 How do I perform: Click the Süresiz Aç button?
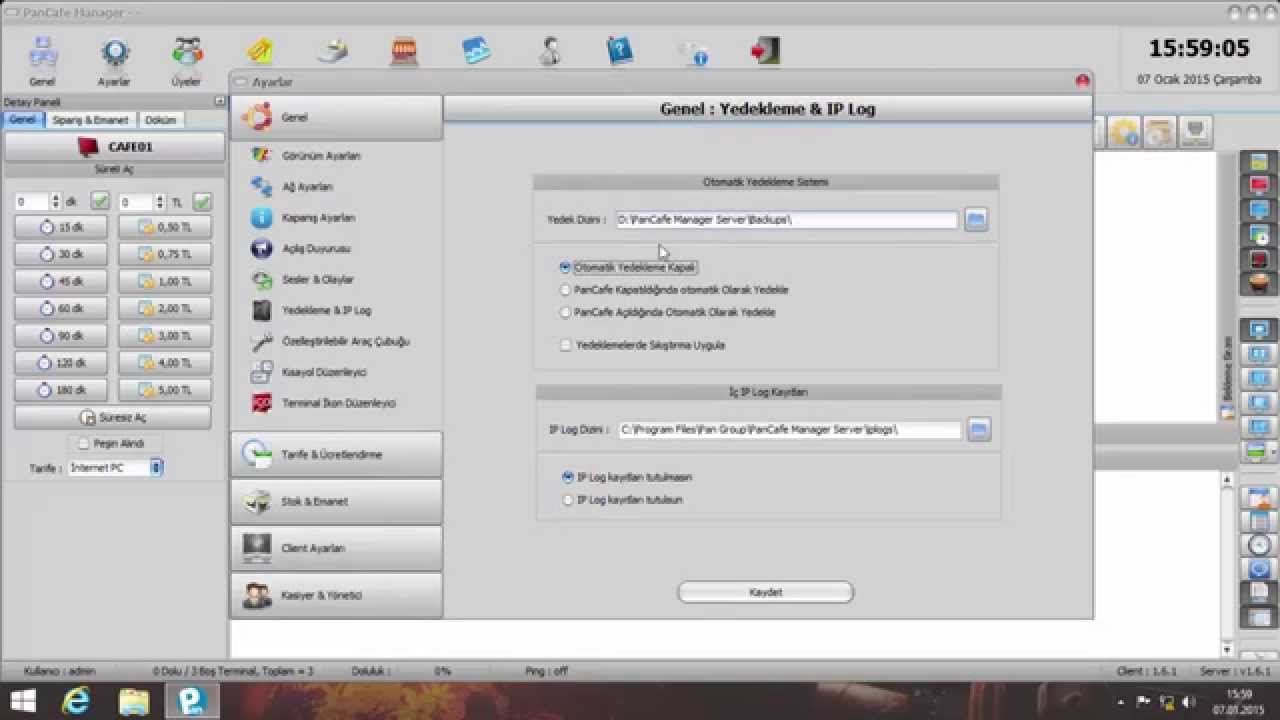point(112,417)
